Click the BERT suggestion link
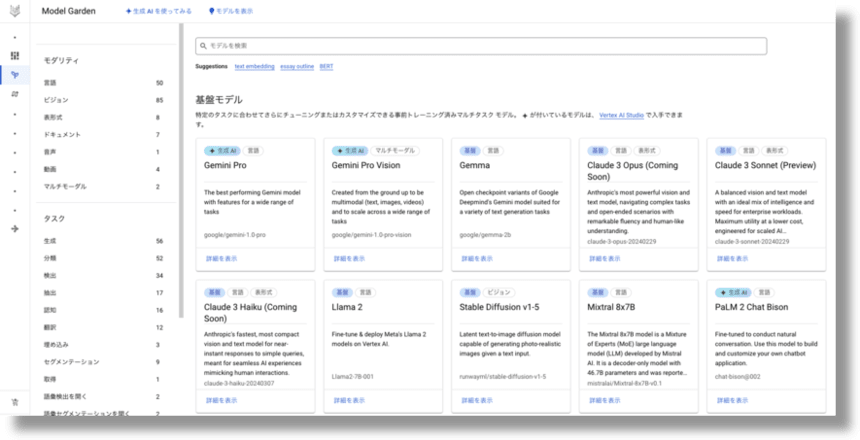 (x=326, y=66)
